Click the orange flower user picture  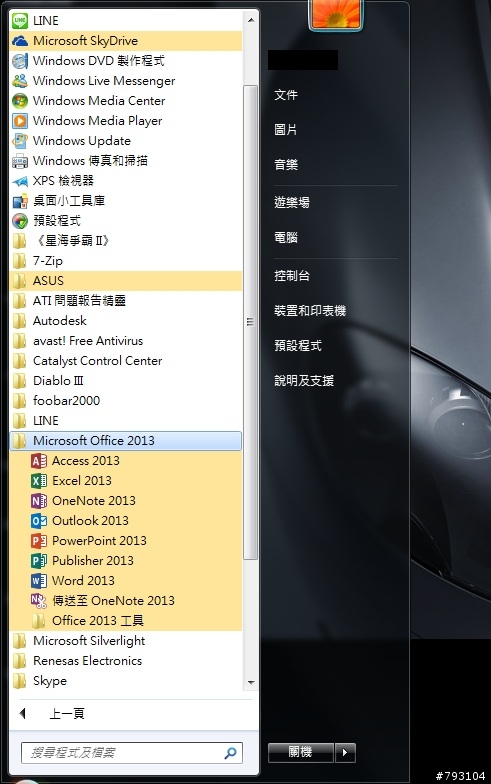[336, 14]
